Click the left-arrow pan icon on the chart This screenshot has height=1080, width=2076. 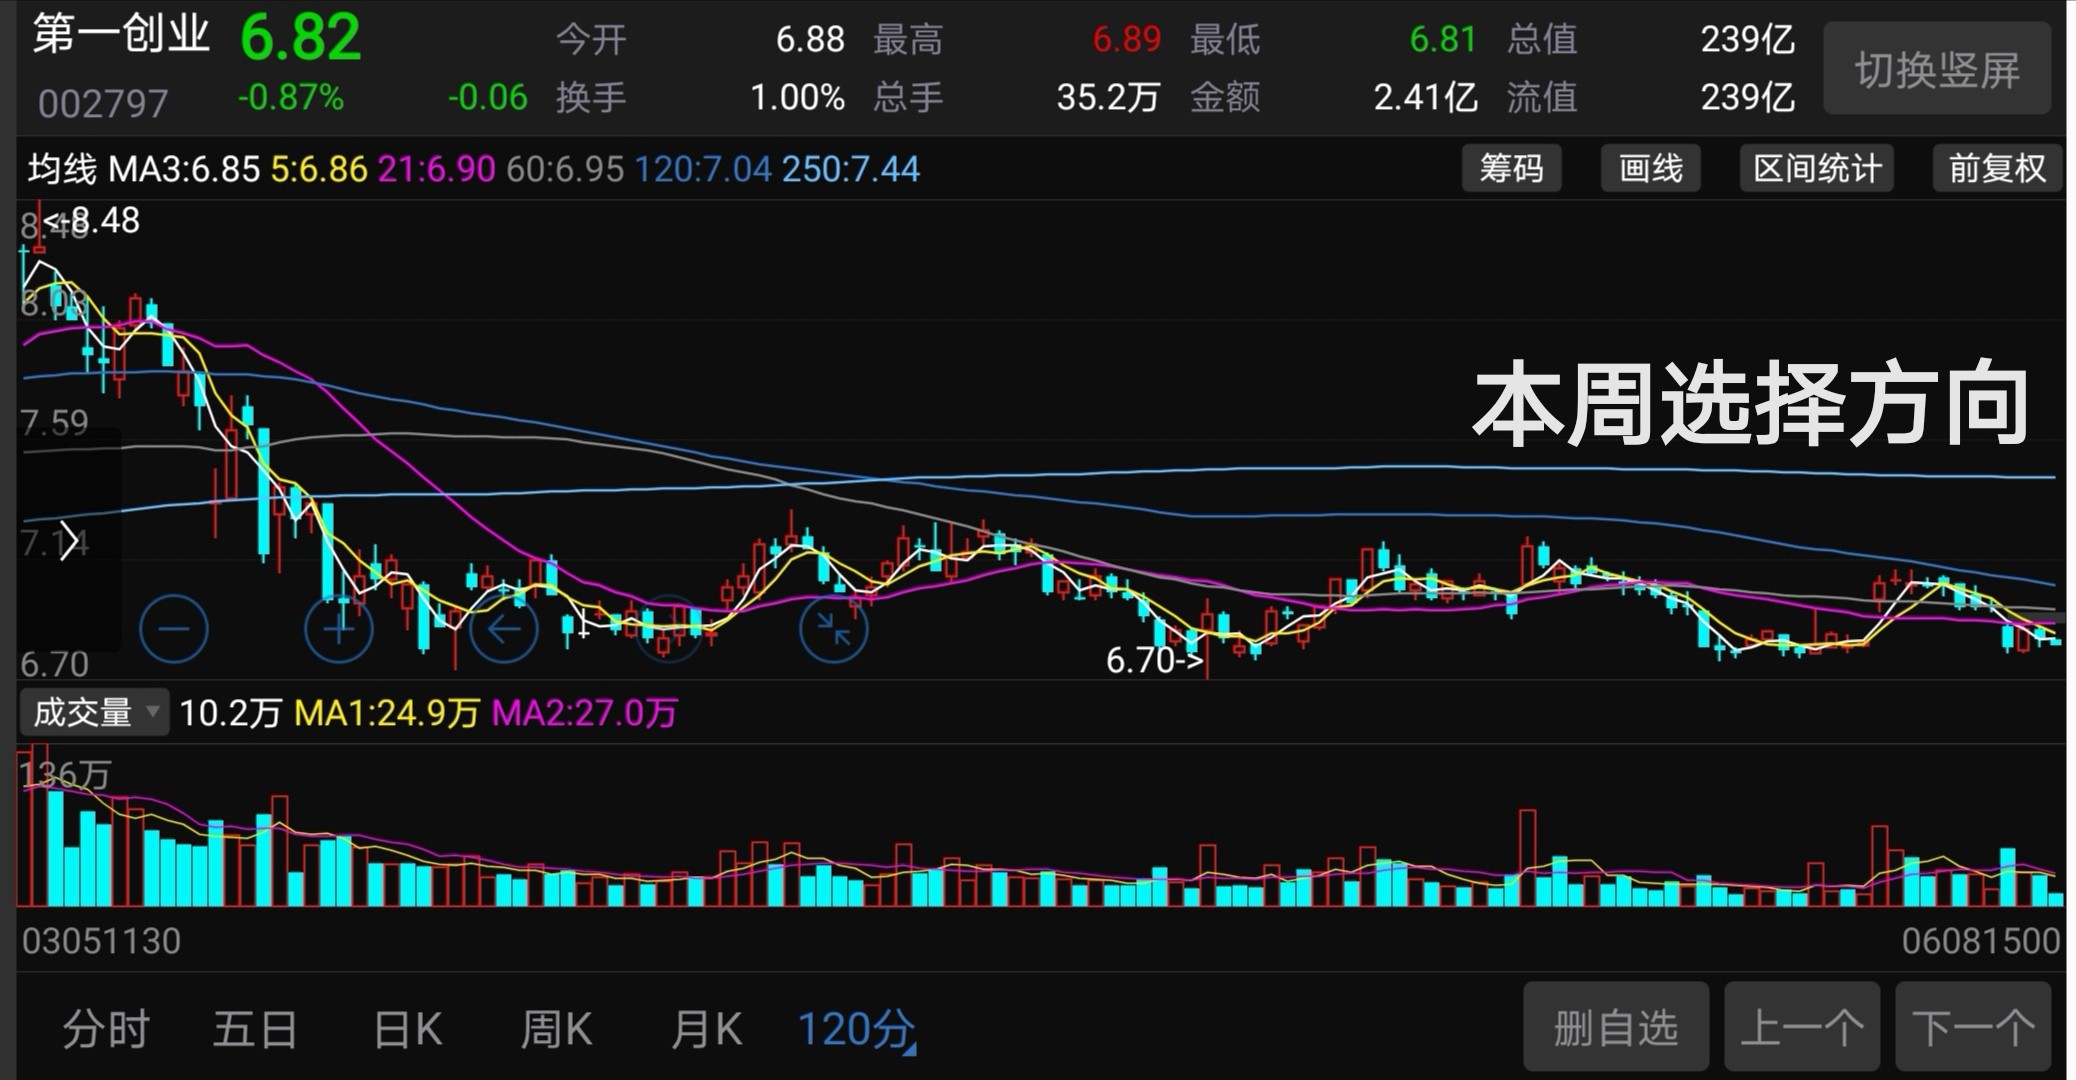click(x=503, y=627)
